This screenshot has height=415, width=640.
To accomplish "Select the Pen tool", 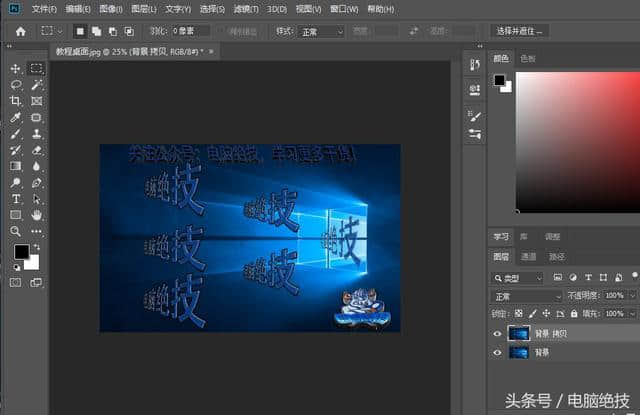I will click(36, 182).
